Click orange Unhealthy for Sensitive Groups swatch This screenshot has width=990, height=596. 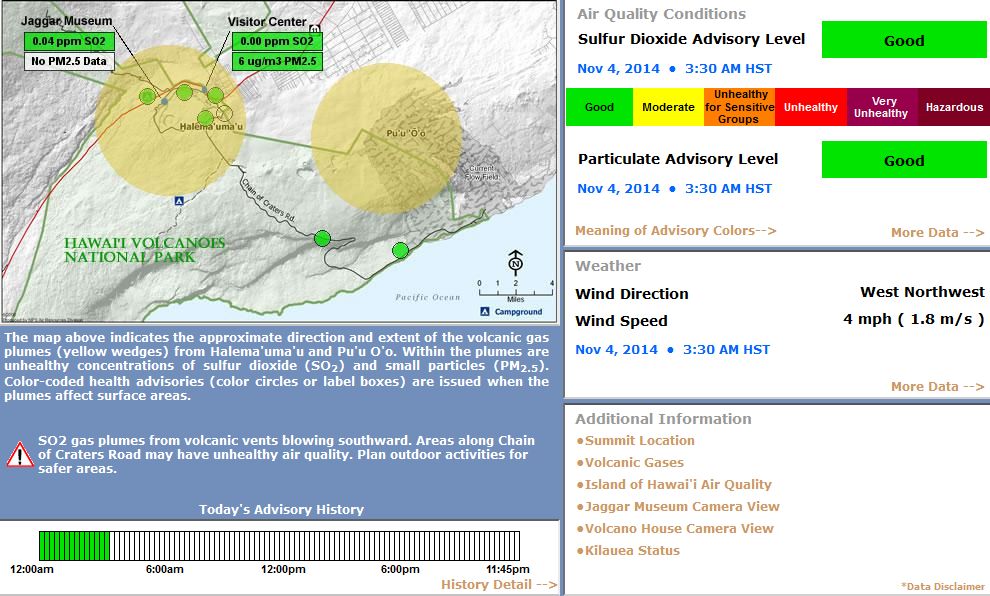click(739, 107)
